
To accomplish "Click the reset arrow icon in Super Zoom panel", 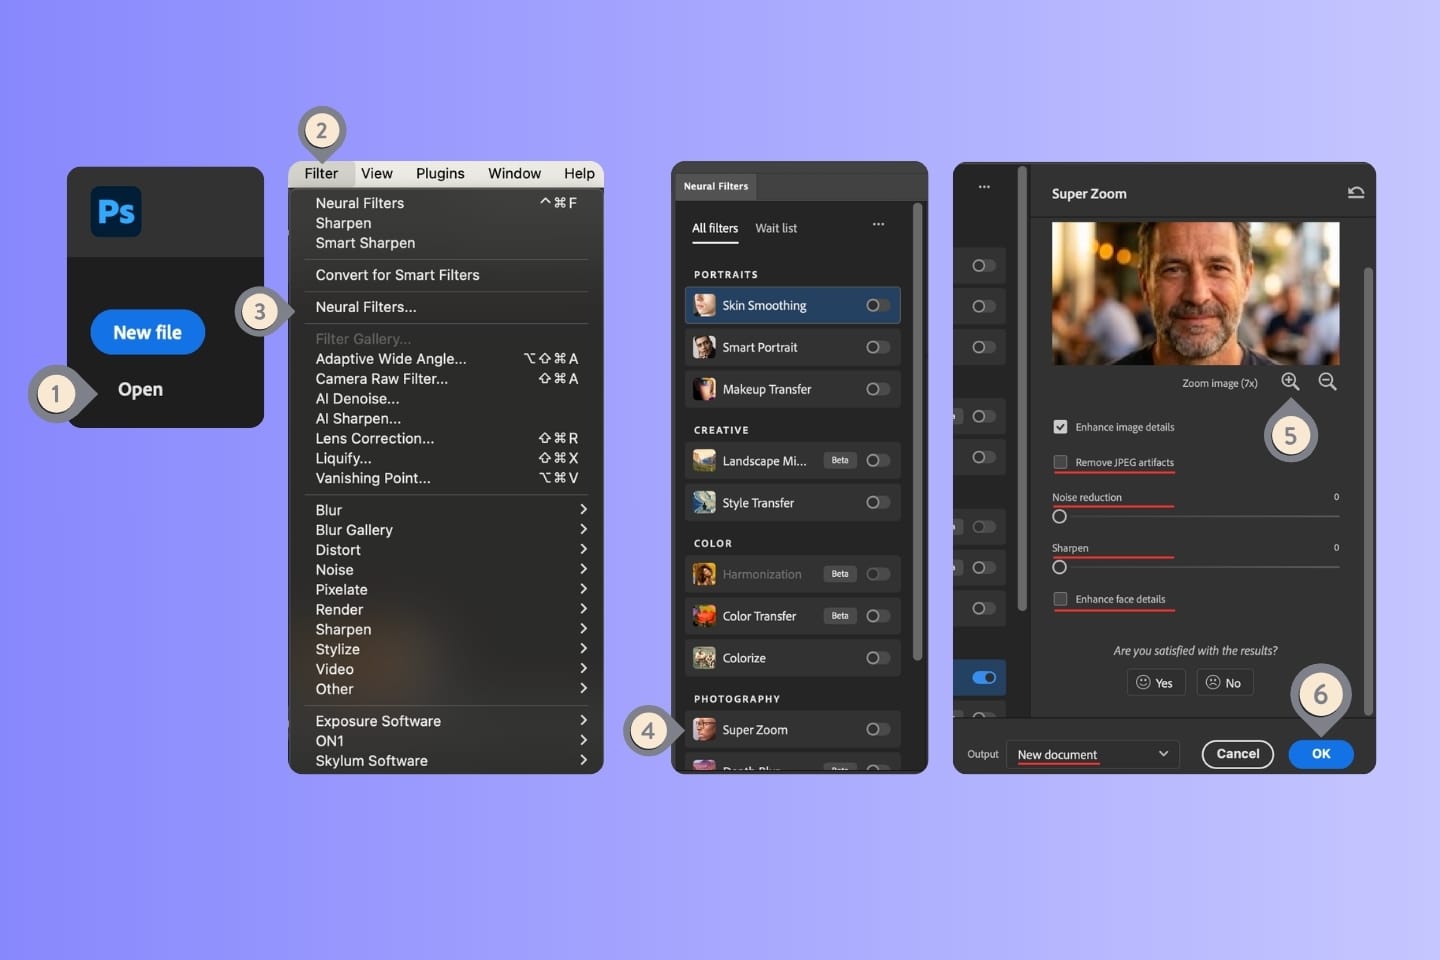I will (1356, 192).
